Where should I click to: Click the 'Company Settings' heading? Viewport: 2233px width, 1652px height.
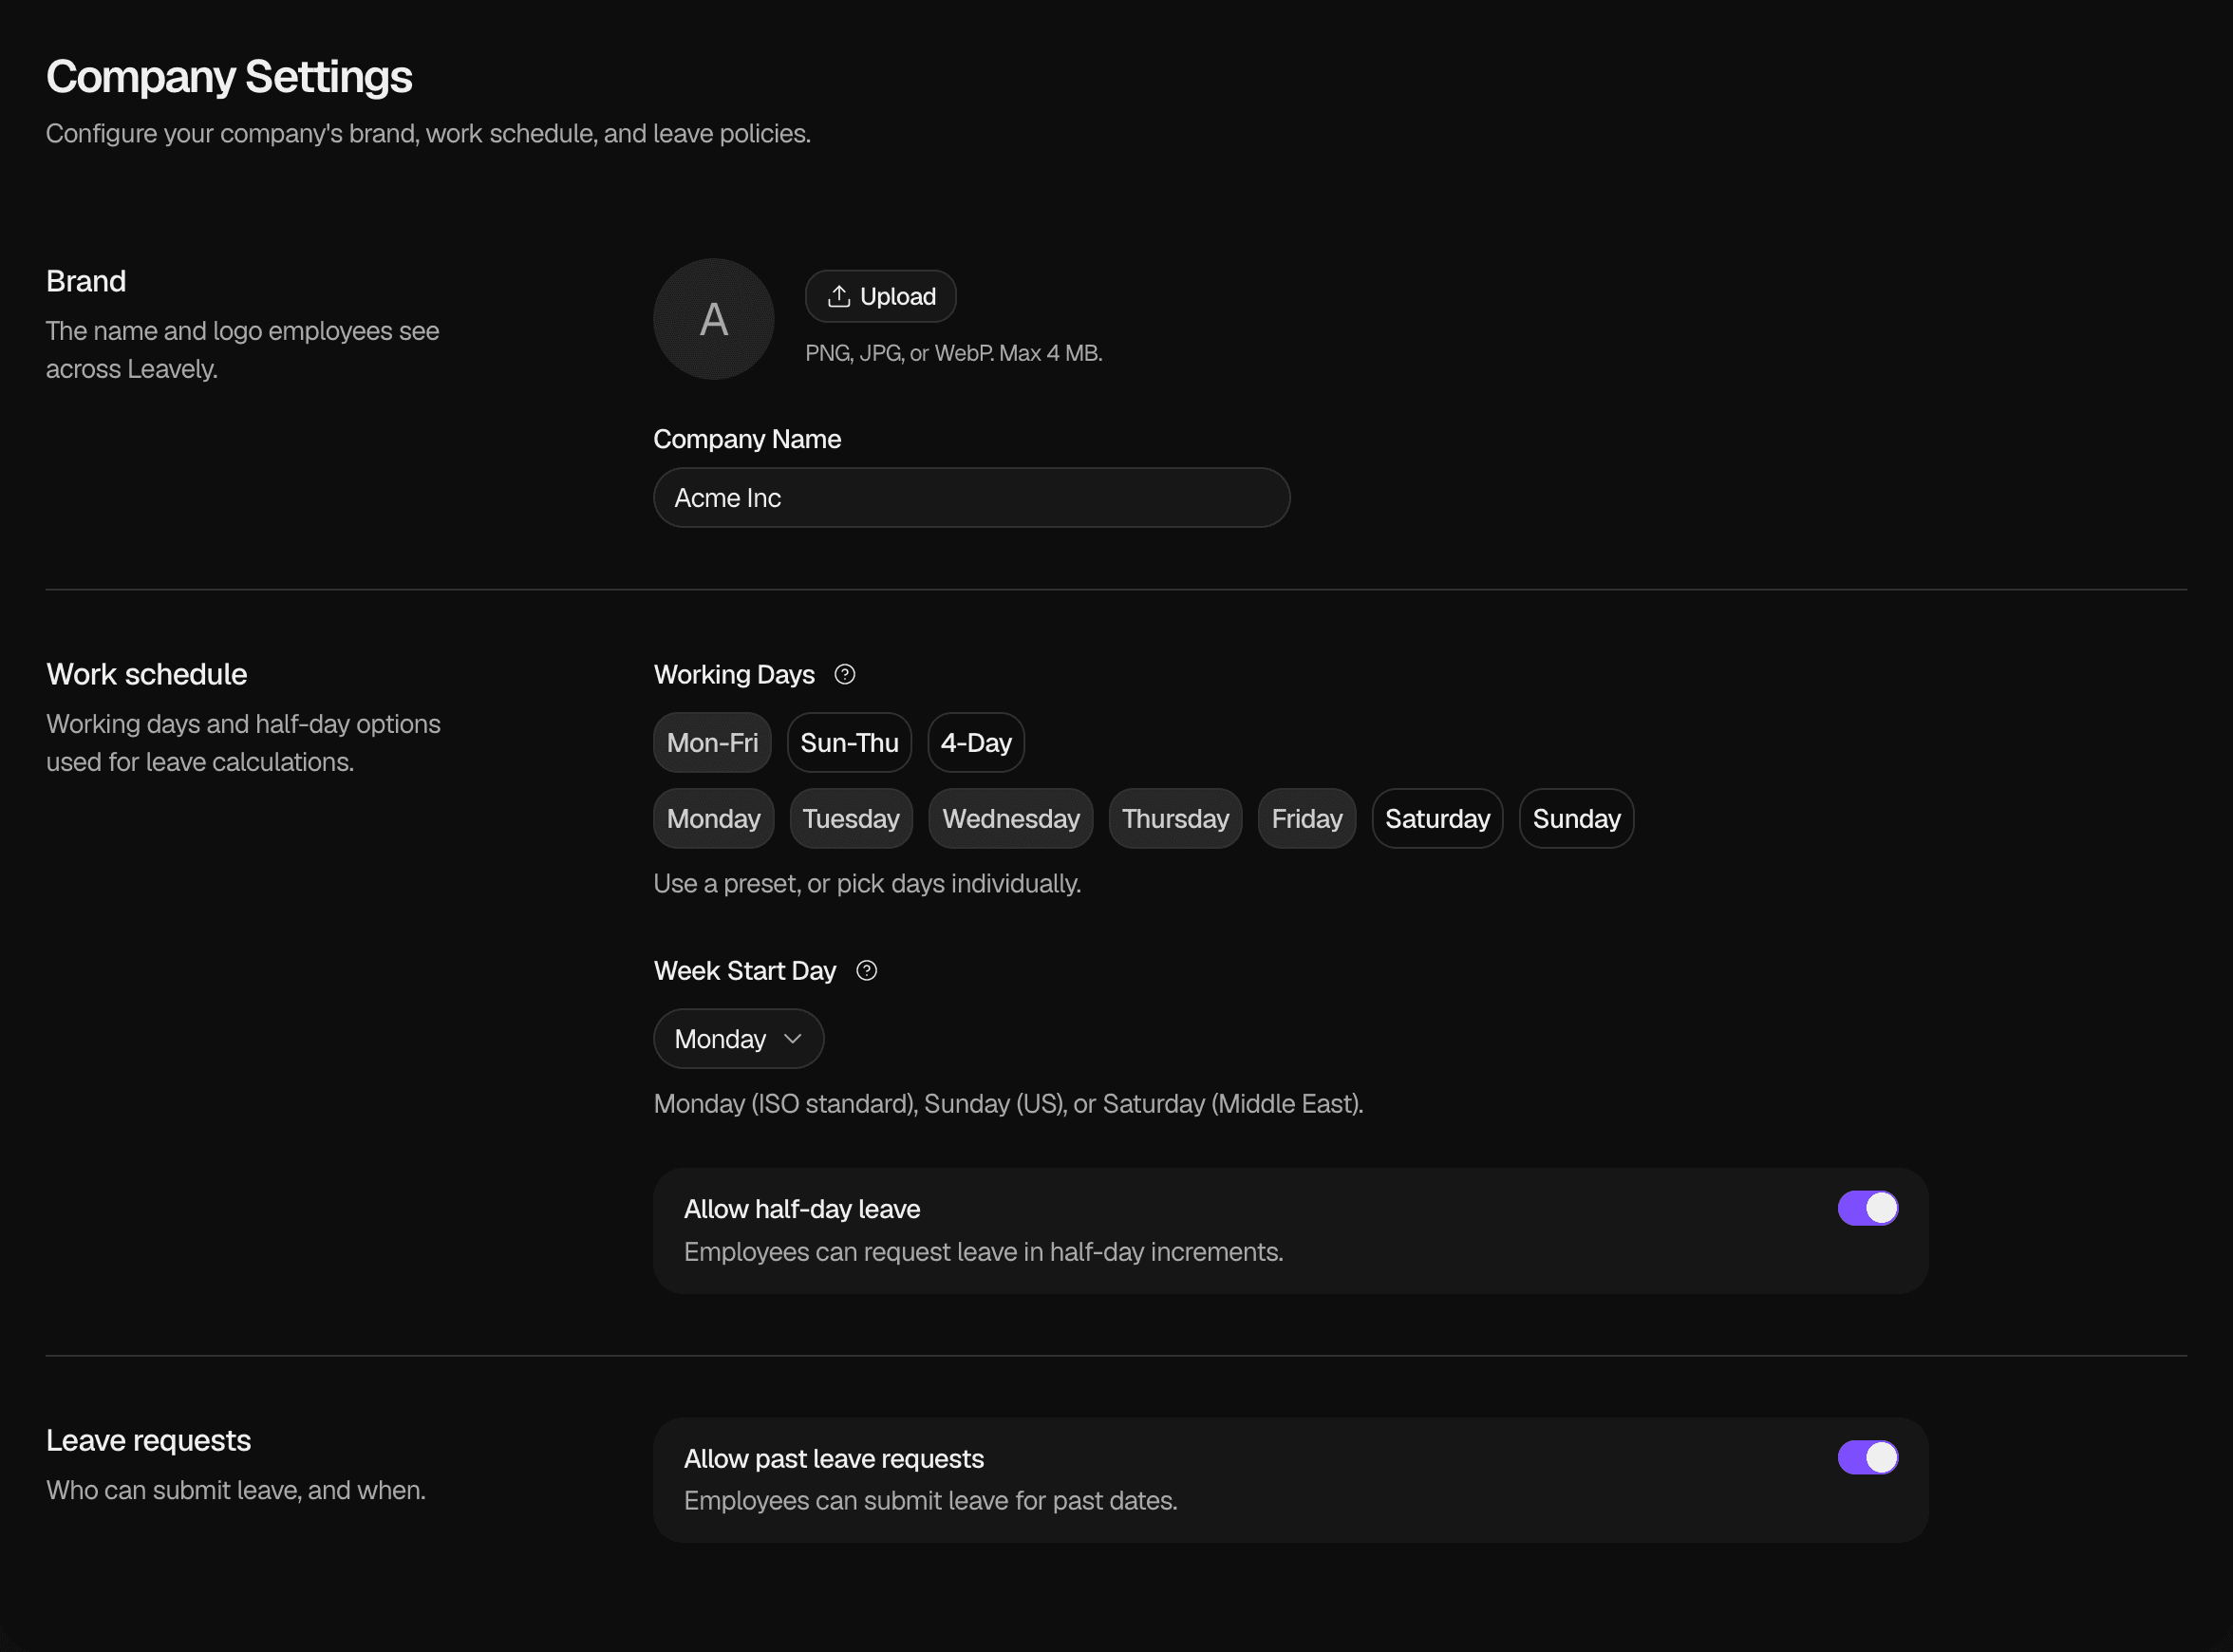tap(229, 77)
